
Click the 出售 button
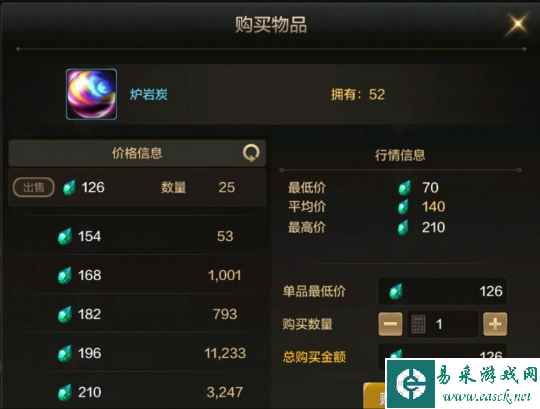pos(34,187)
